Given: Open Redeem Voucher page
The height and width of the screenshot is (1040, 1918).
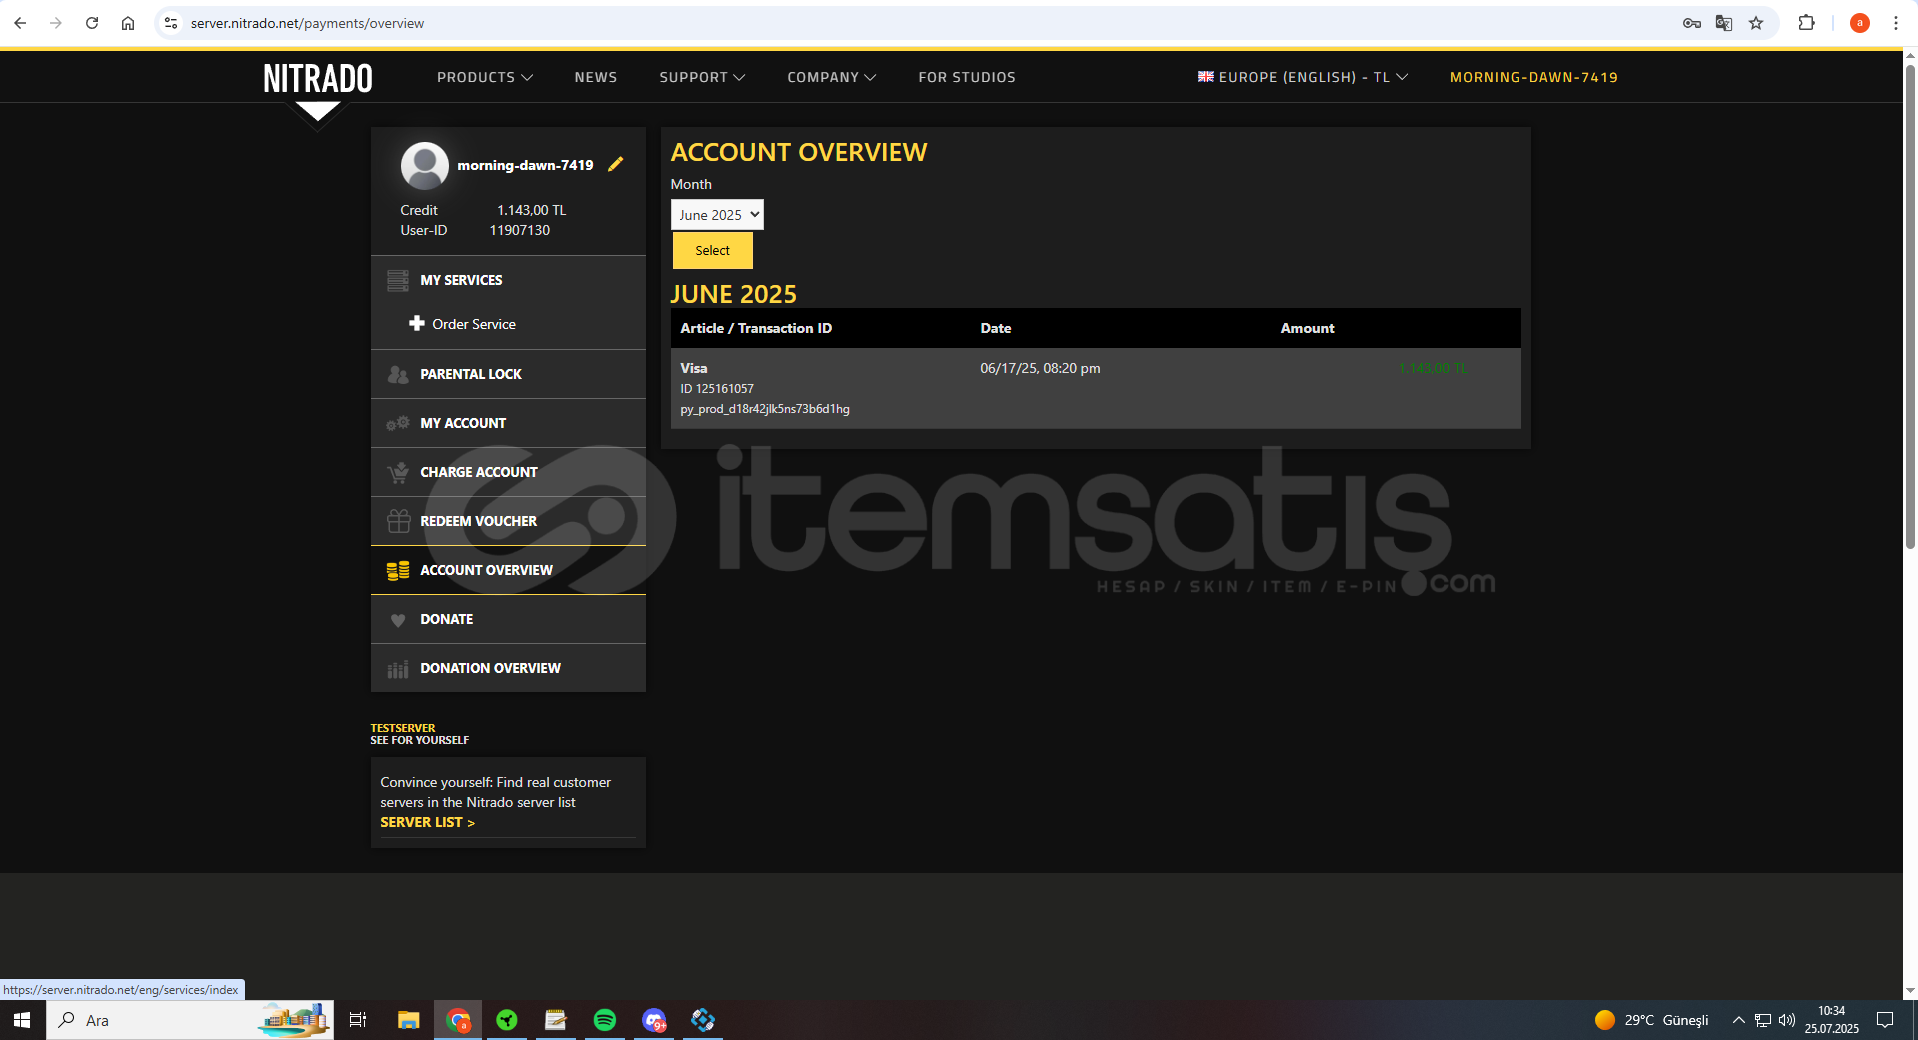Looking at the screenshot, I should point(478,521).
